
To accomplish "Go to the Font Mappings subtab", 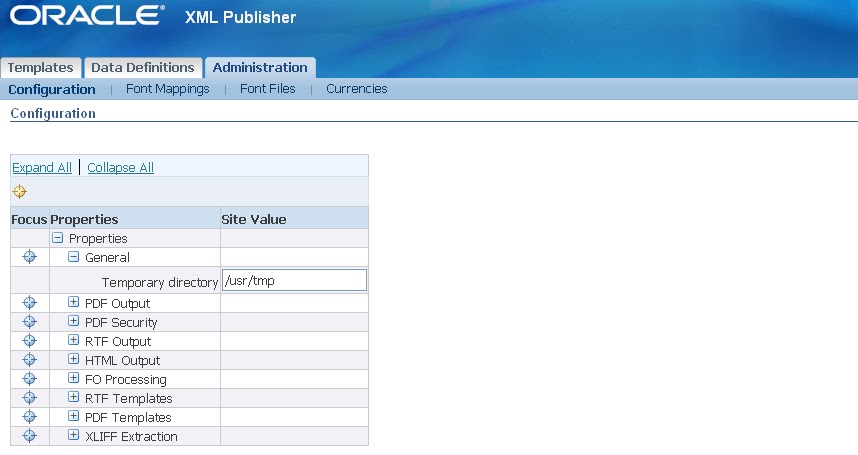I will pos(167,89).
